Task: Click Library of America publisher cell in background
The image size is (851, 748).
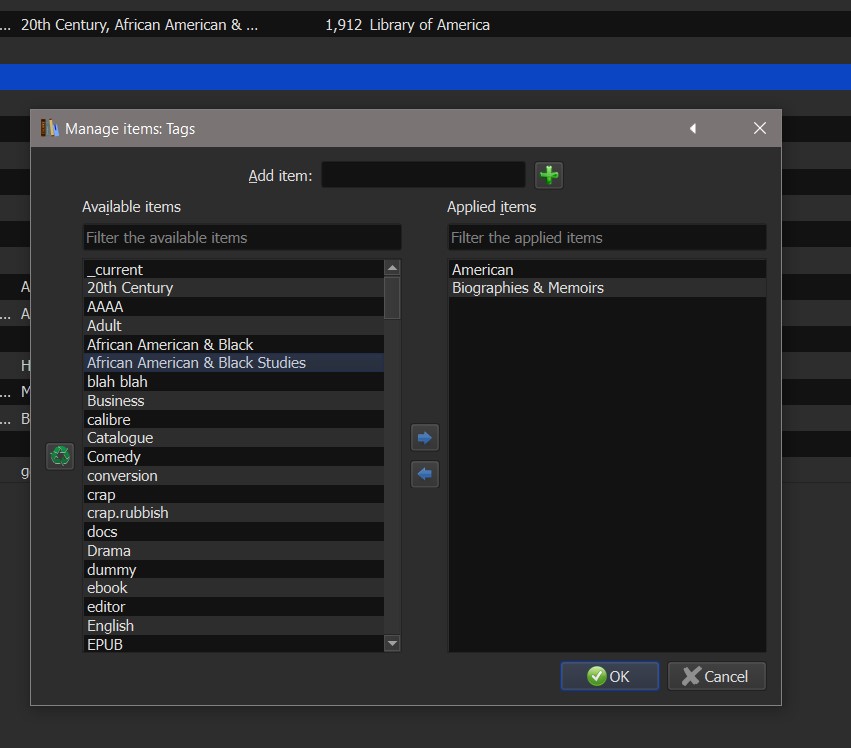Action: point(429,24)
